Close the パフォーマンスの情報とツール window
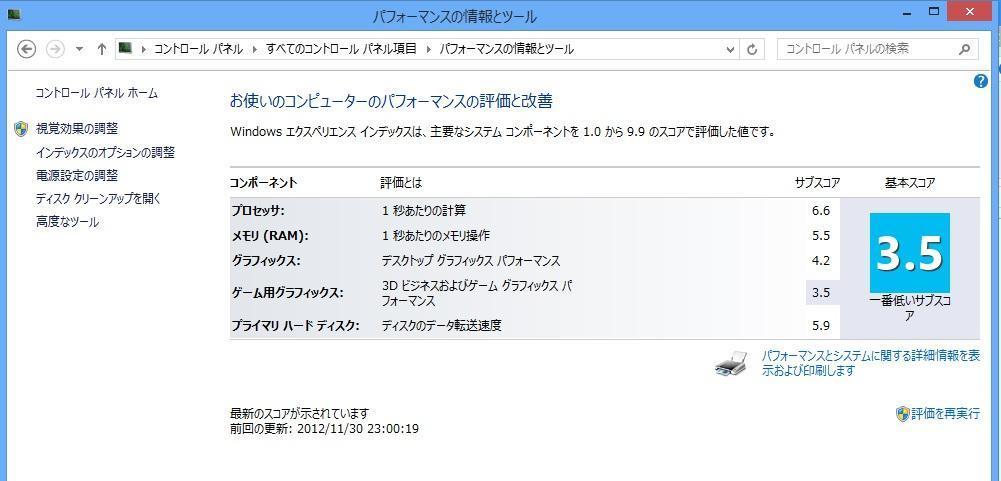 point(970,11)
